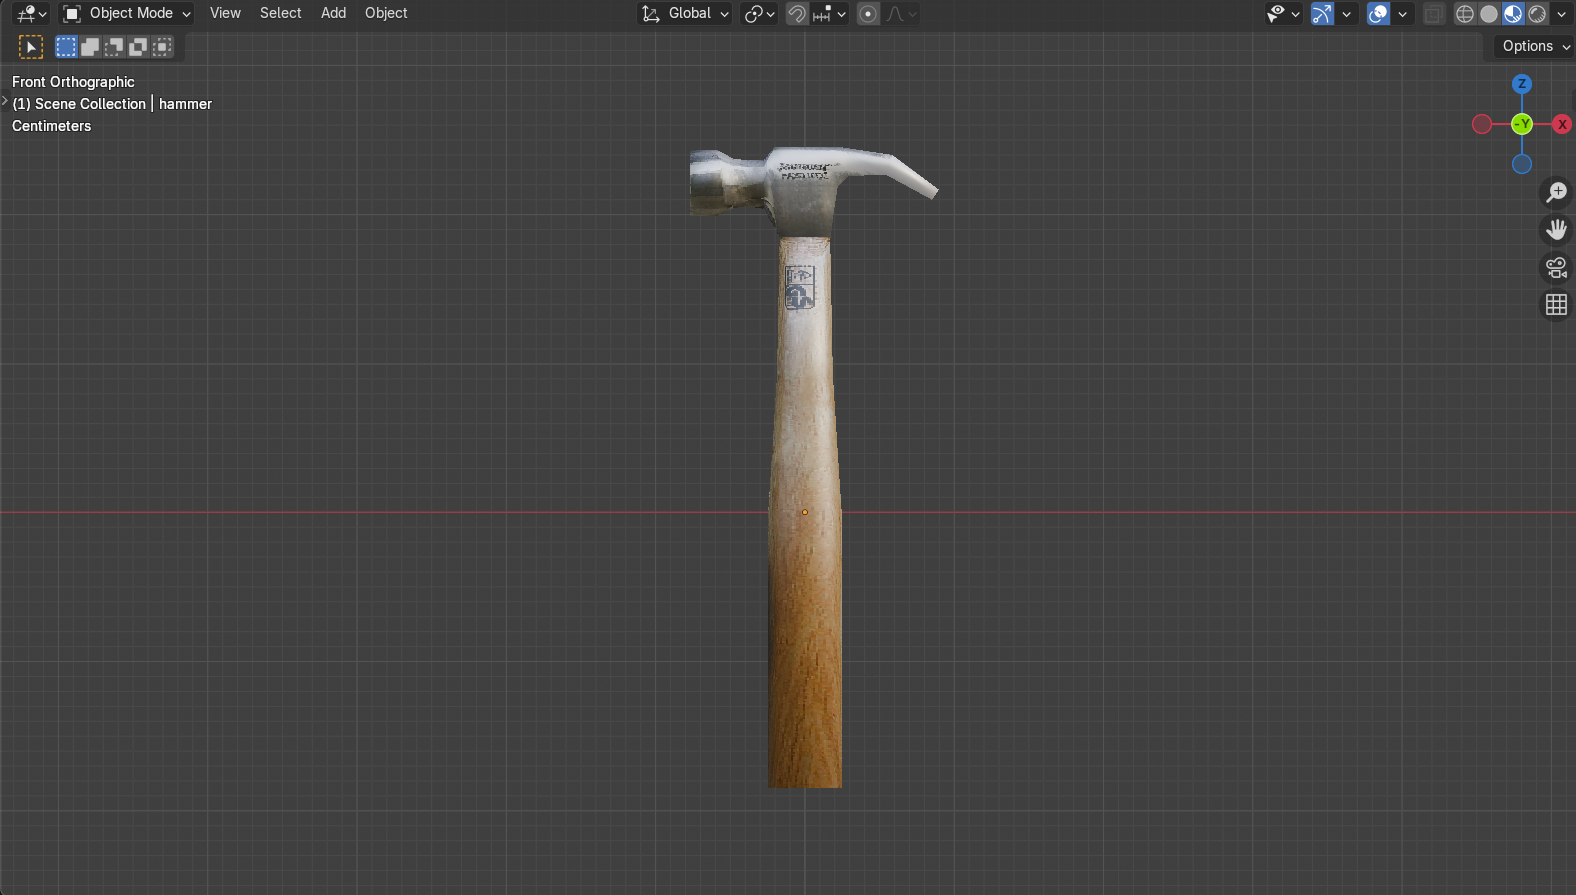Toggle snapping with the magnet icon
The width and height of the screenshot is (1576, 895).
(797, 13)
